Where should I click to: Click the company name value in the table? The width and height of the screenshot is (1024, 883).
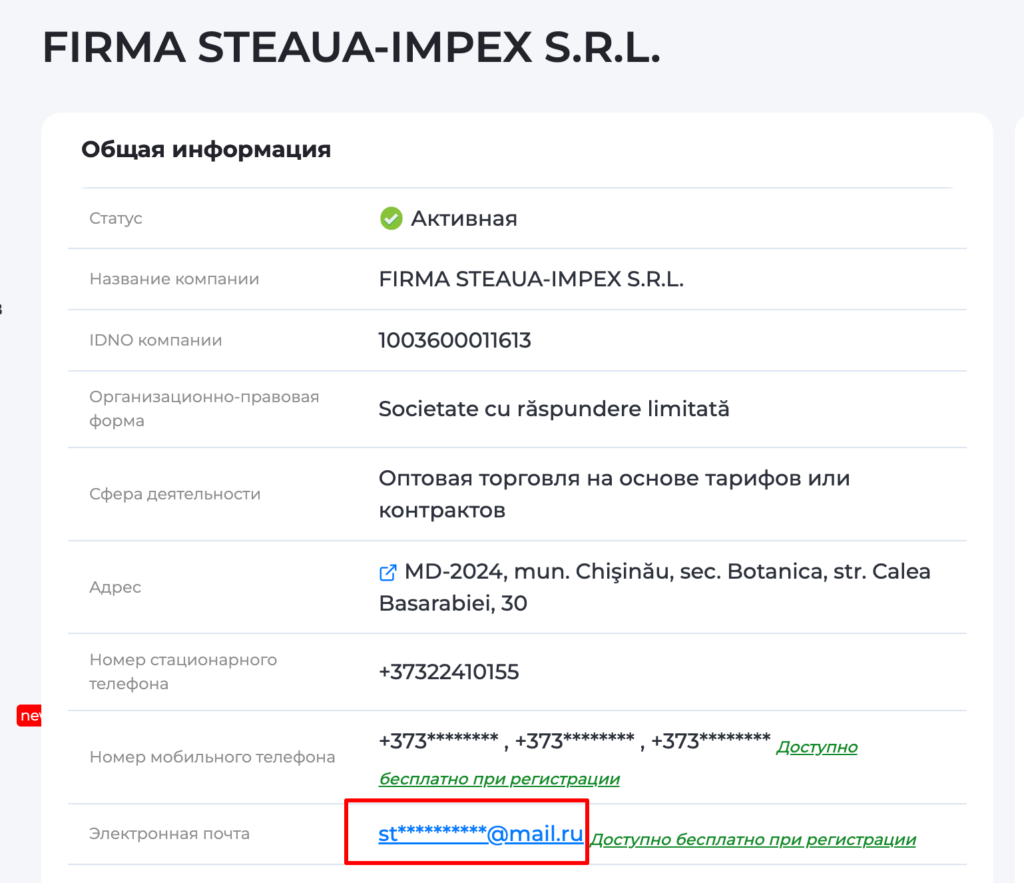(531, 279)
